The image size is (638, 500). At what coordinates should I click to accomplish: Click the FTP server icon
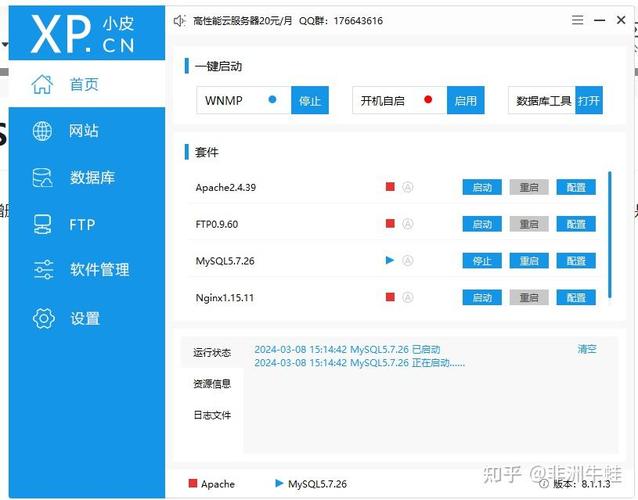(42, 225)
